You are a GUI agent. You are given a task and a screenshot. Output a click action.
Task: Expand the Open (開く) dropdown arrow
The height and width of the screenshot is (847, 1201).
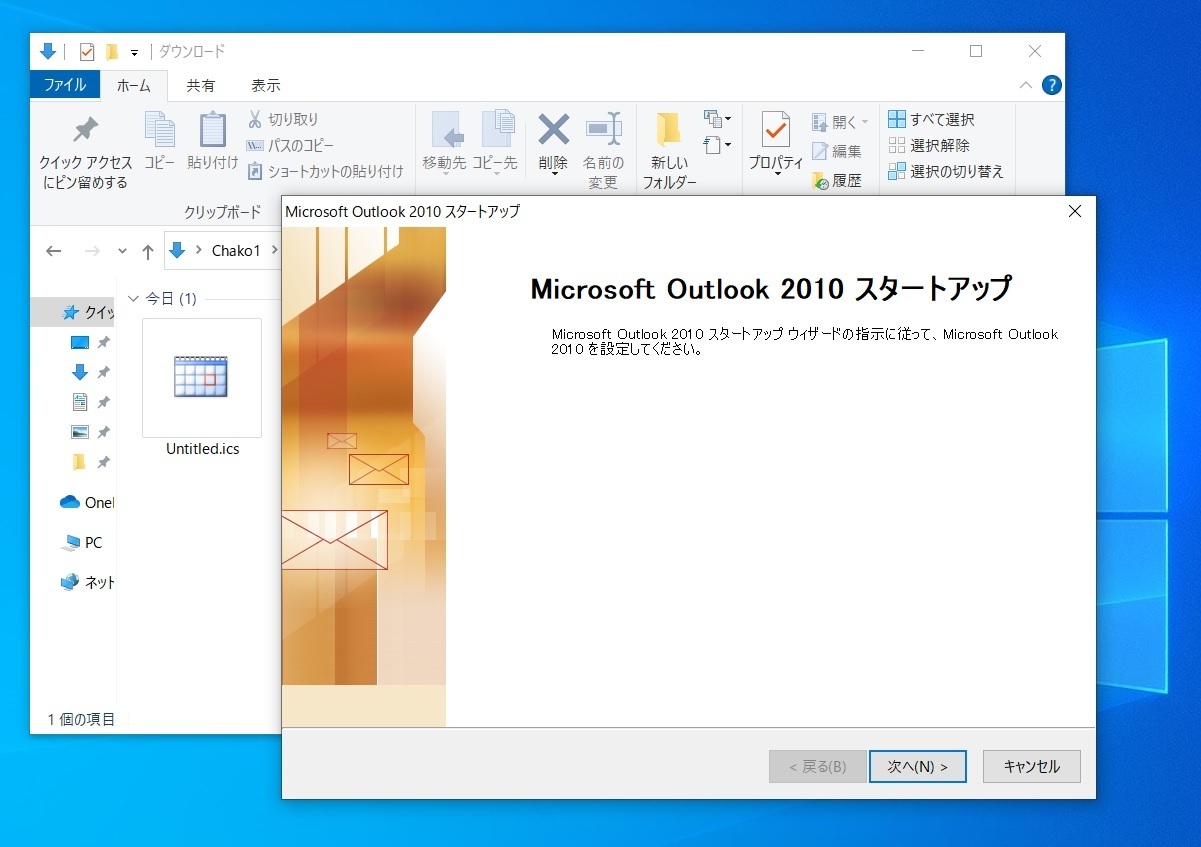click(x=864, y=122)
